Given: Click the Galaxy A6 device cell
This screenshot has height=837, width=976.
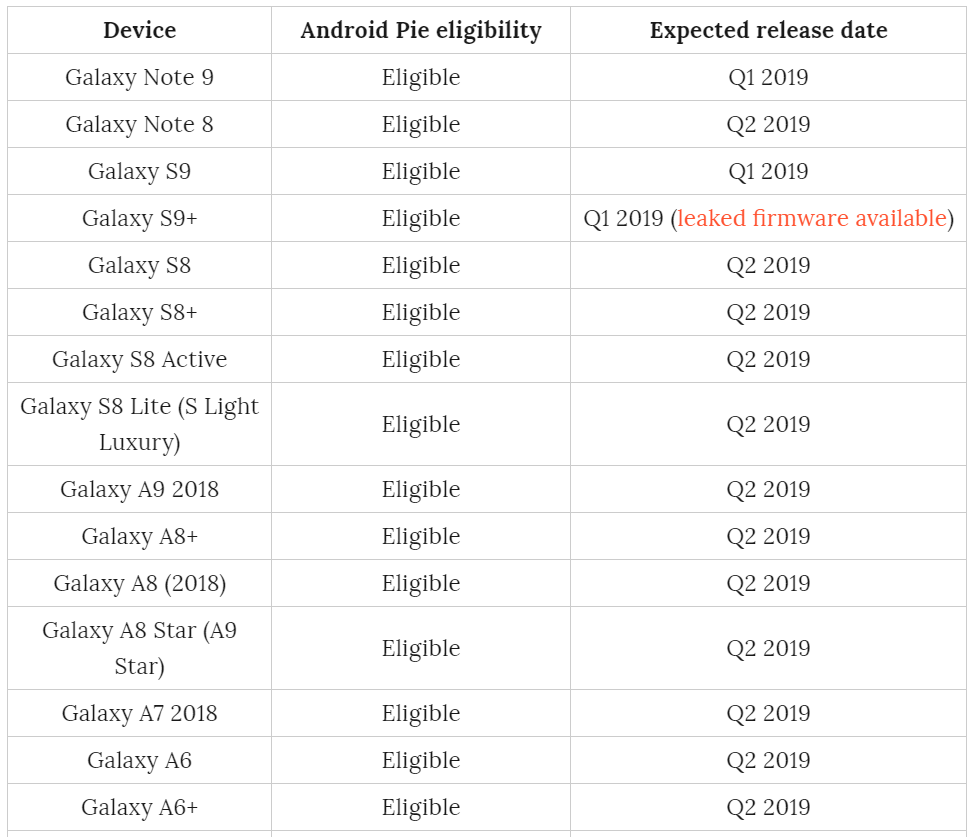Looking at the screenshot, I should click(139, 760).
